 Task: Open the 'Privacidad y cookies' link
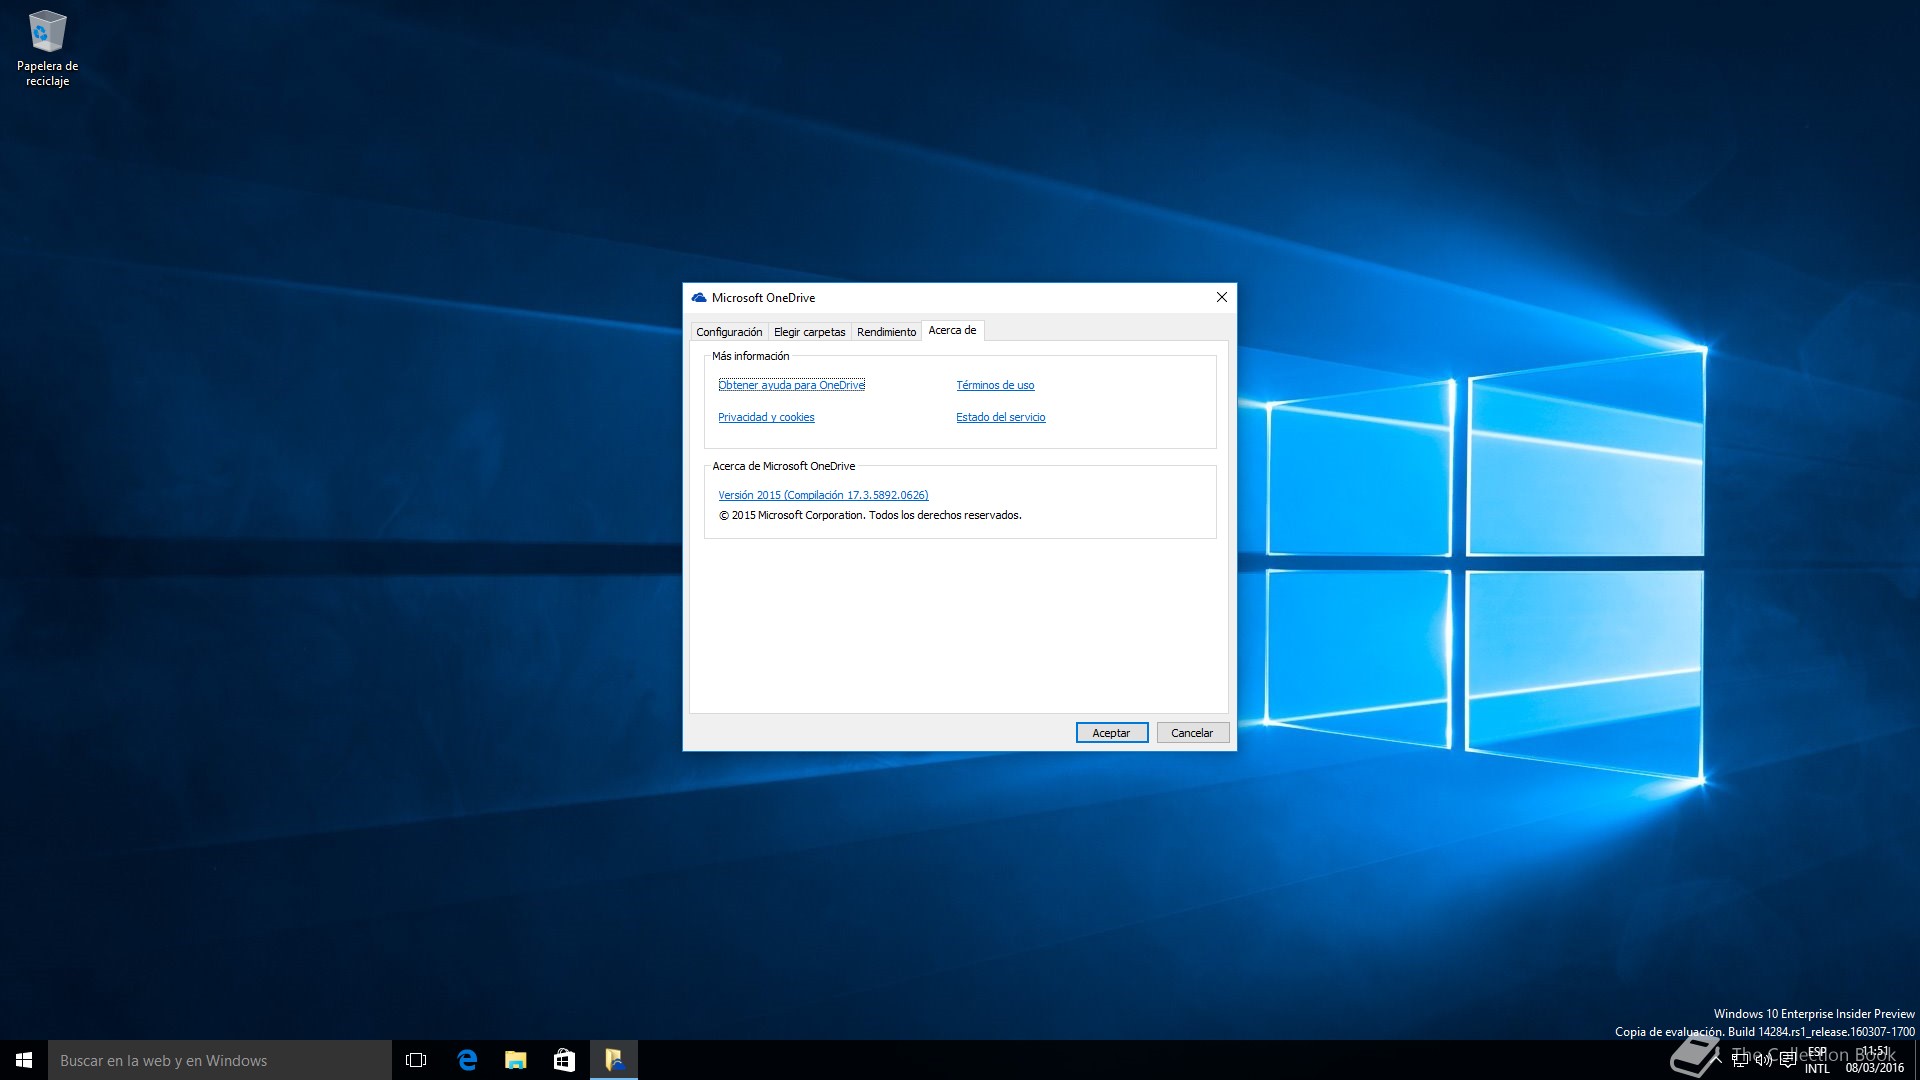tap(766, 417)
